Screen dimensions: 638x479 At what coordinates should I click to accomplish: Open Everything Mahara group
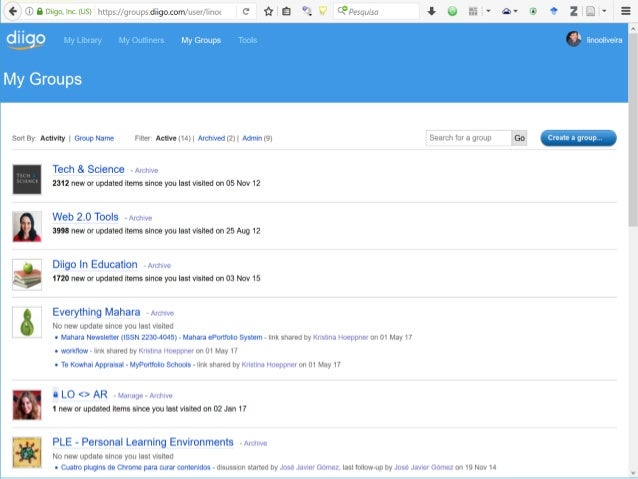(x=96, y=312)
